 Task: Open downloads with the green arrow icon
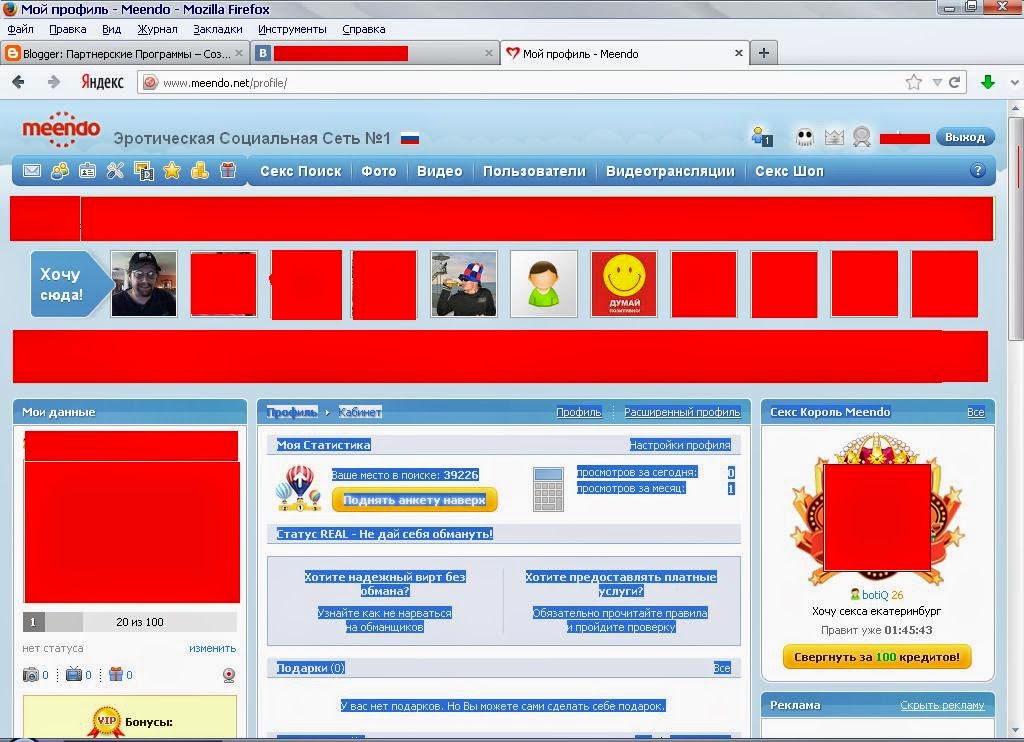[987, 82]
